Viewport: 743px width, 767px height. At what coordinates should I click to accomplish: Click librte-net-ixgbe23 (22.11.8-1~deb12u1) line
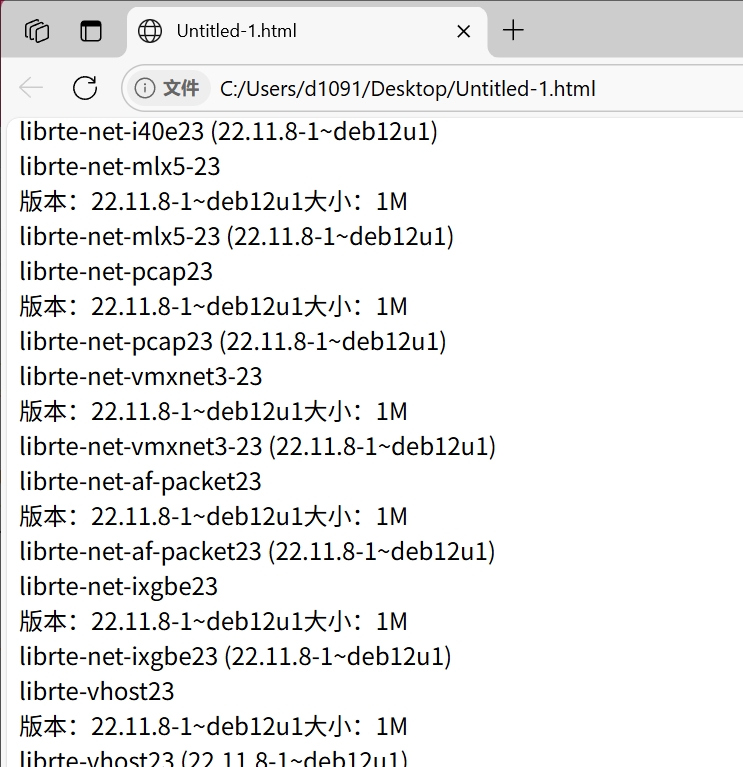(235, 656)
